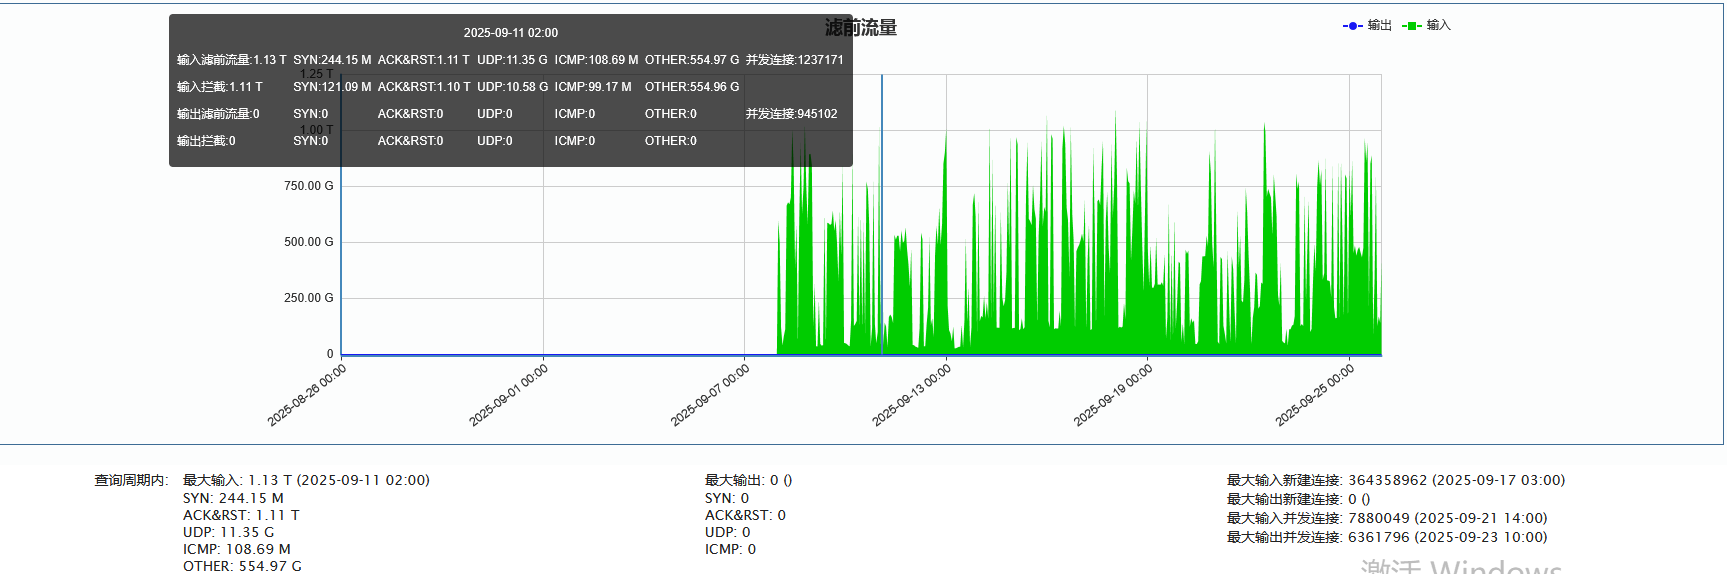Select the 2025-08-26 00:00 axis label
This screenshot has height=574, width=1727.
[x=307, y=395]
